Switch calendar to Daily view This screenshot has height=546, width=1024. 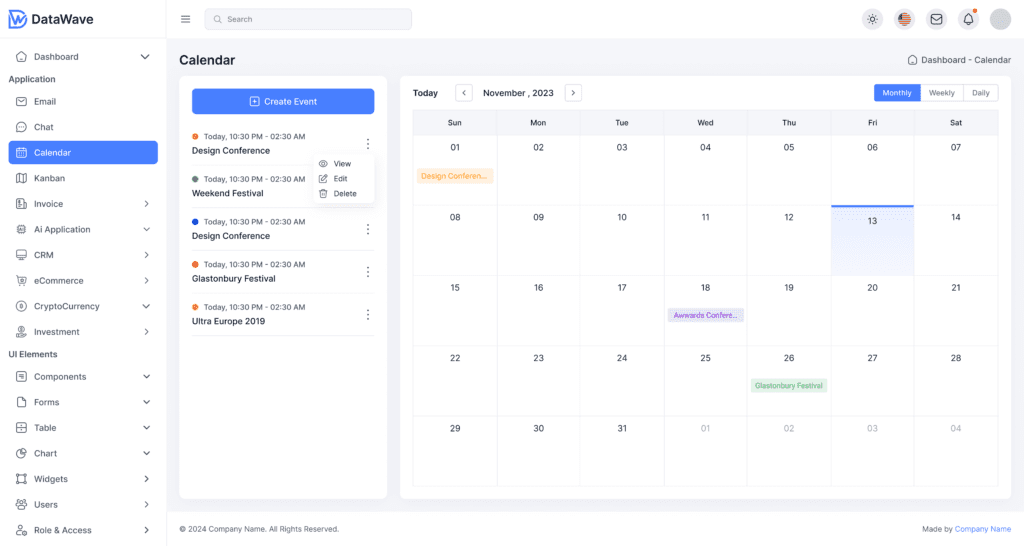tap(980, 93)
